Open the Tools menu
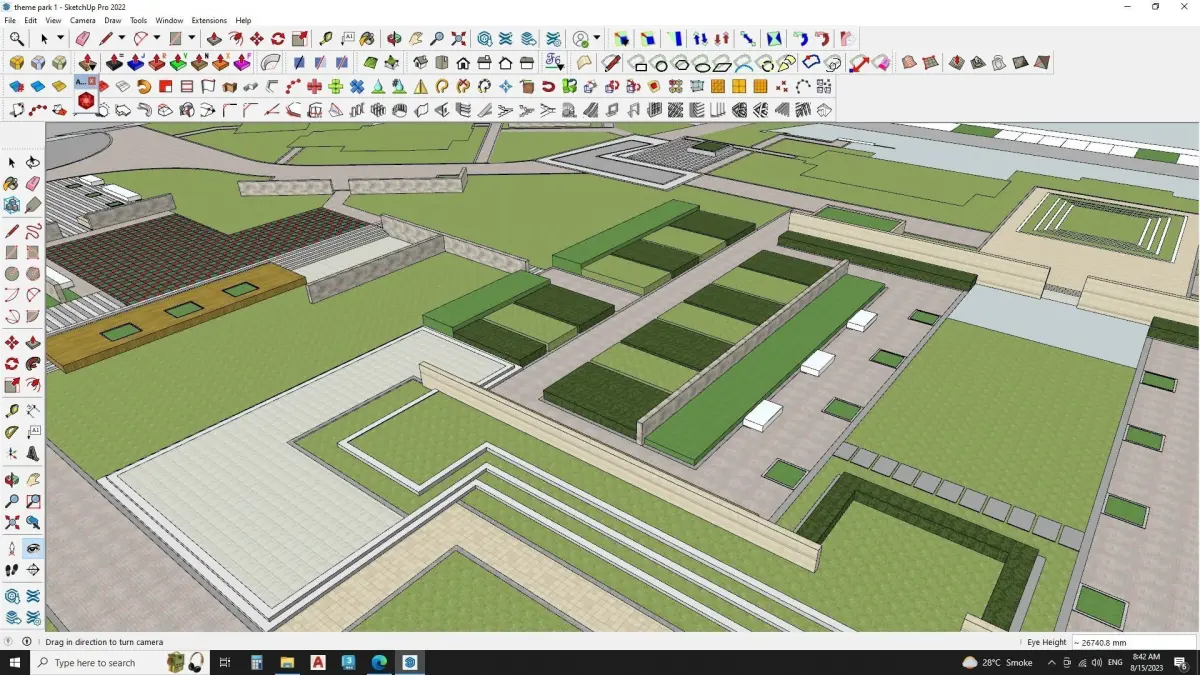The height and width of the screenshot is (675, 1200). pyautogui.click(x=138, y=20)
